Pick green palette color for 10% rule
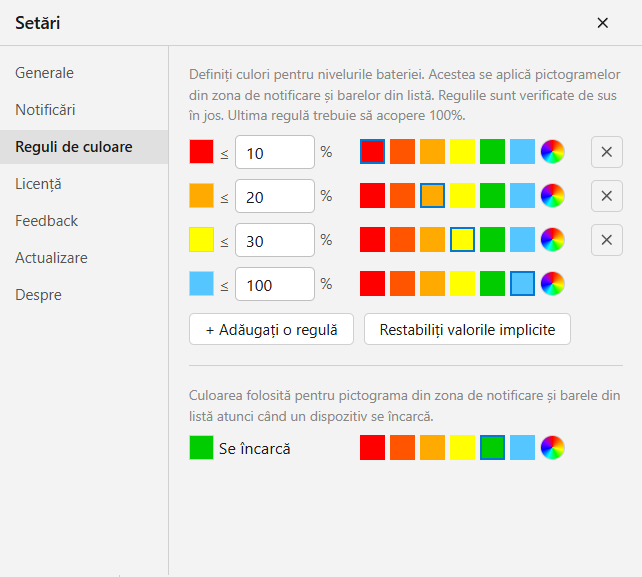The image size is (642, 577). pyautogui.click(x=492, y=152)
